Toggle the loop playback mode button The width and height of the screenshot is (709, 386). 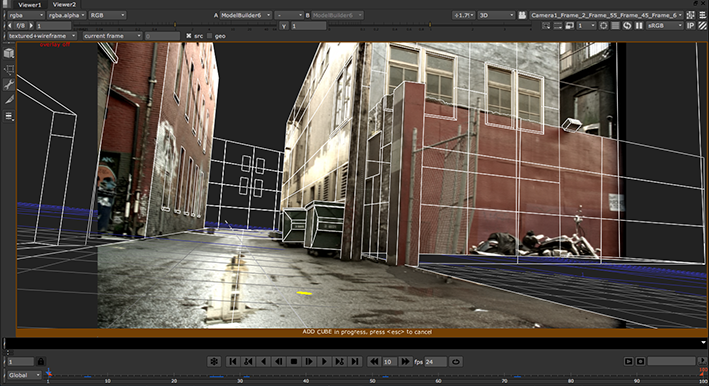click(456, 362)
